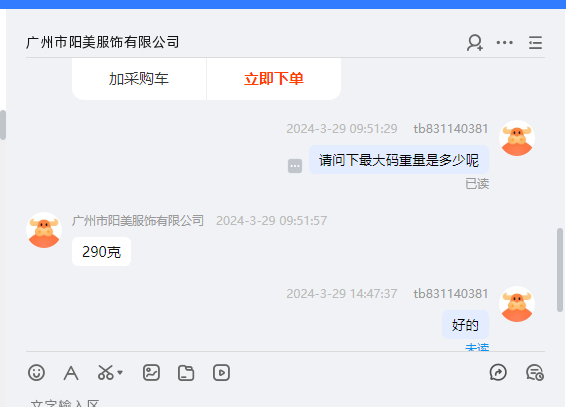
Task: Click the small ellipsis beside the question message
Action: (295, 166)
